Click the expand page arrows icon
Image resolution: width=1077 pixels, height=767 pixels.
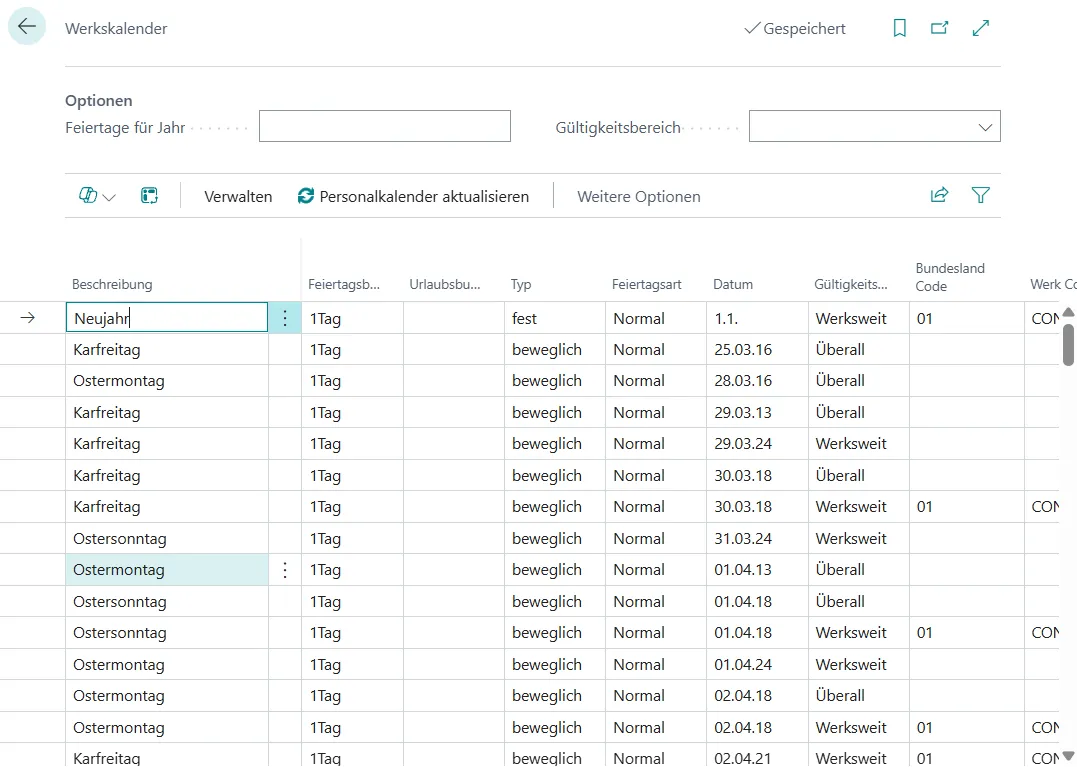click(x=981, y=29)
